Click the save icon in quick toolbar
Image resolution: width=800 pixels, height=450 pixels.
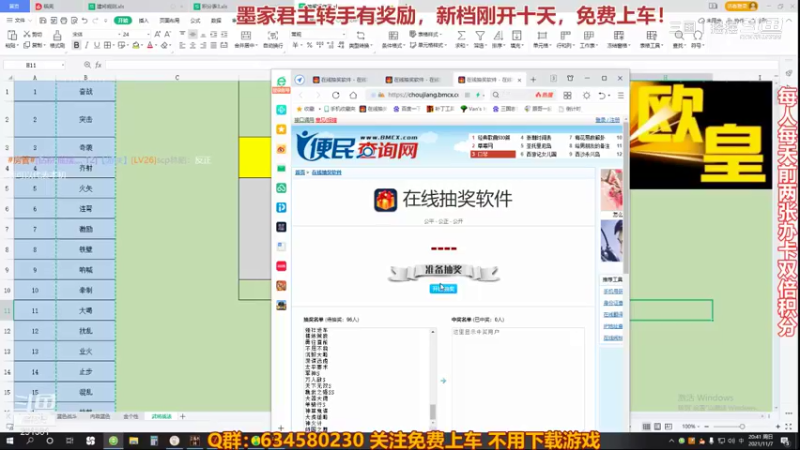43,20
